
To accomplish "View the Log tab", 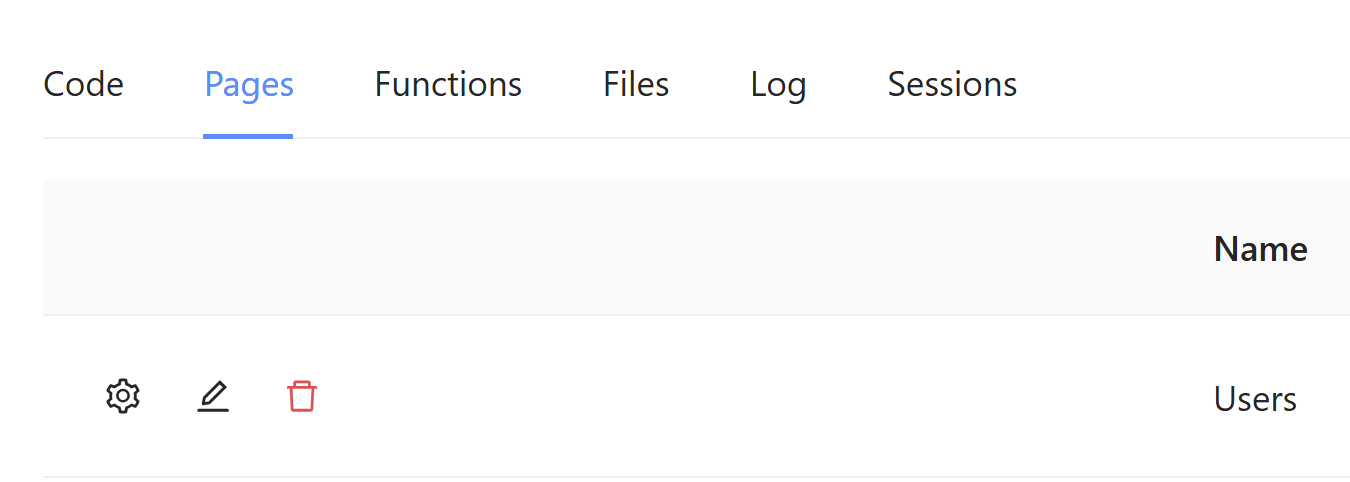I will click(x=778, y=85).
